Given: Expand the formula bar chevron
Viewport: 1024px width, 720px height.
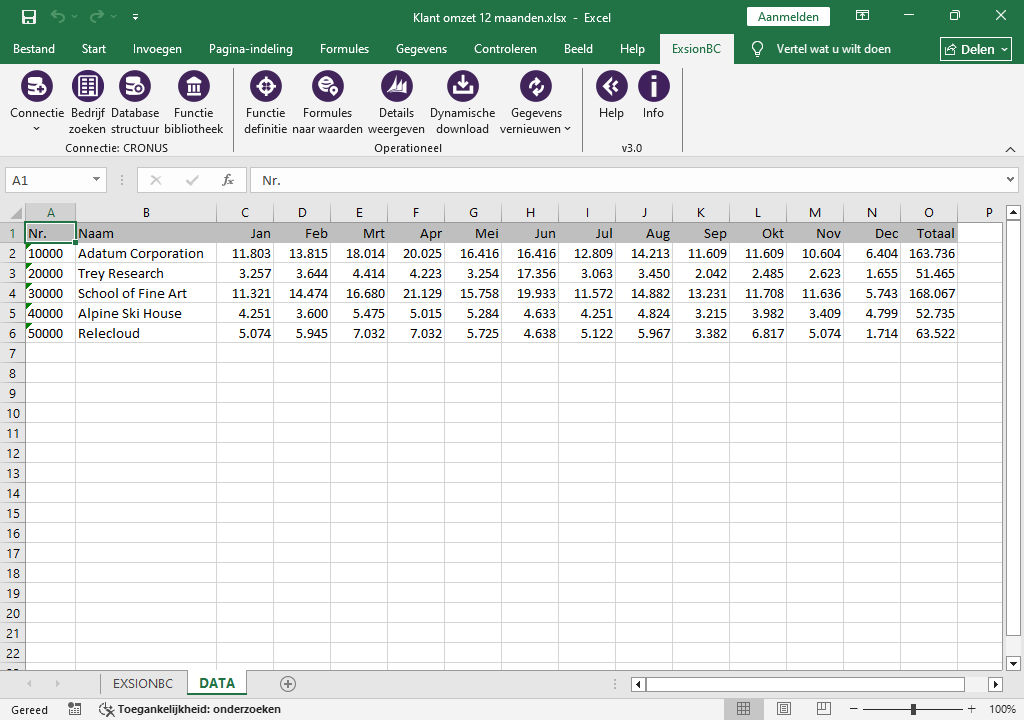Looking at the screenshot, I should coord(1010,180).
